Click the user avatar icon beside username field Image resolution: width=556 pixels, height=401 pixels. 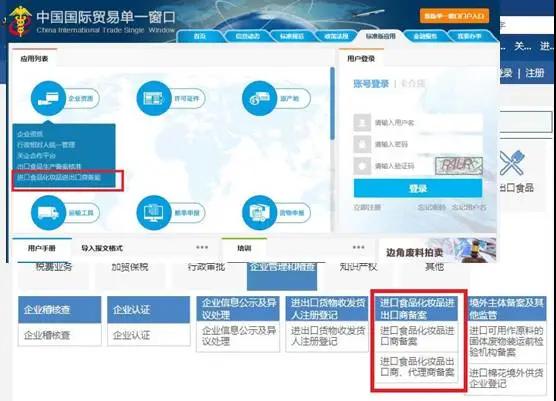(362, 123)
